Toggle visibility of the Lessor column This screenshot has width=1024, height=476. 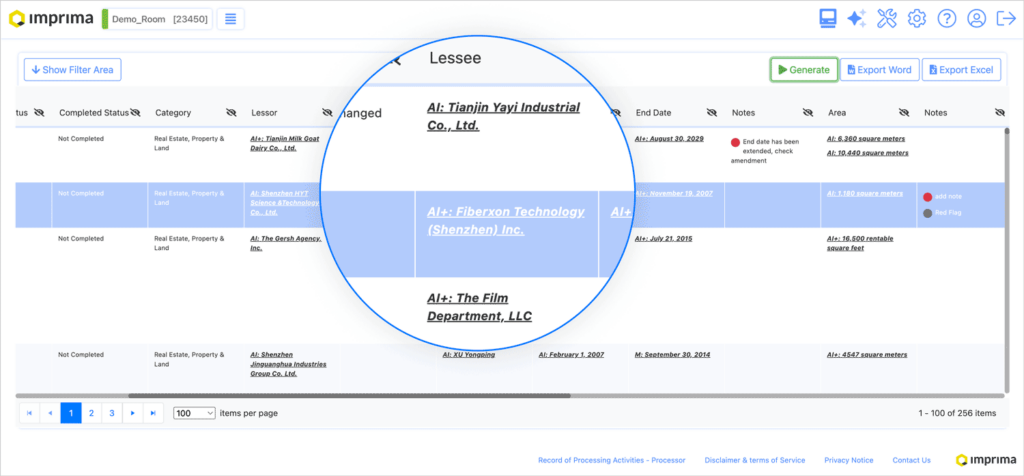click(327, 113)
